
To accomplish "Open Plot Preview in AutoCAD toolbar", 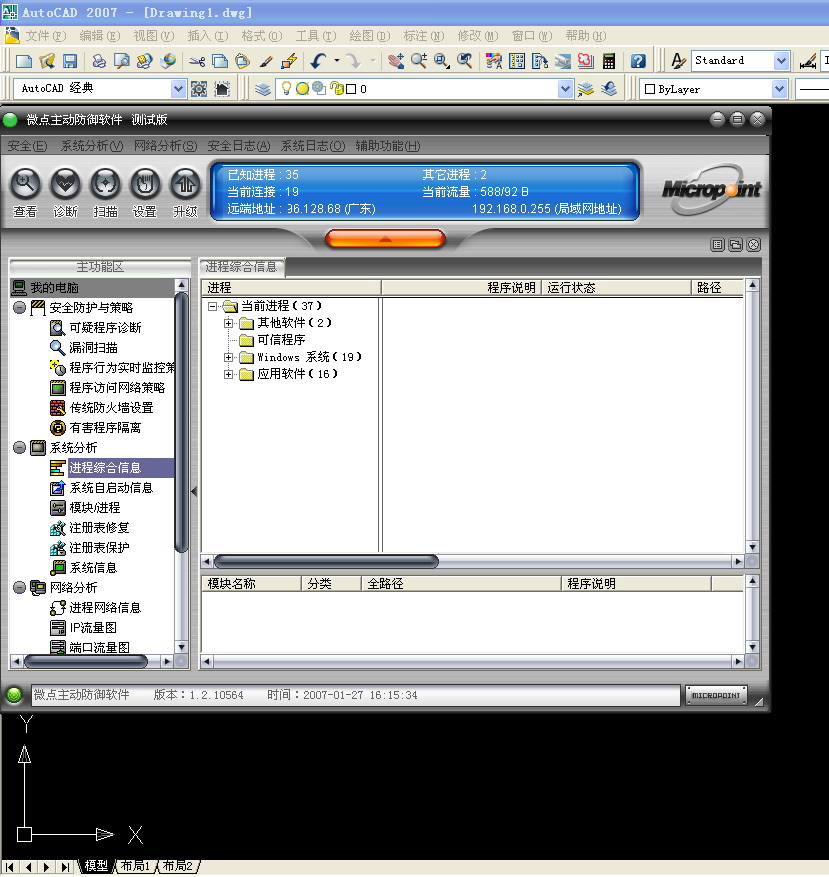I will [x=121, y=60].
